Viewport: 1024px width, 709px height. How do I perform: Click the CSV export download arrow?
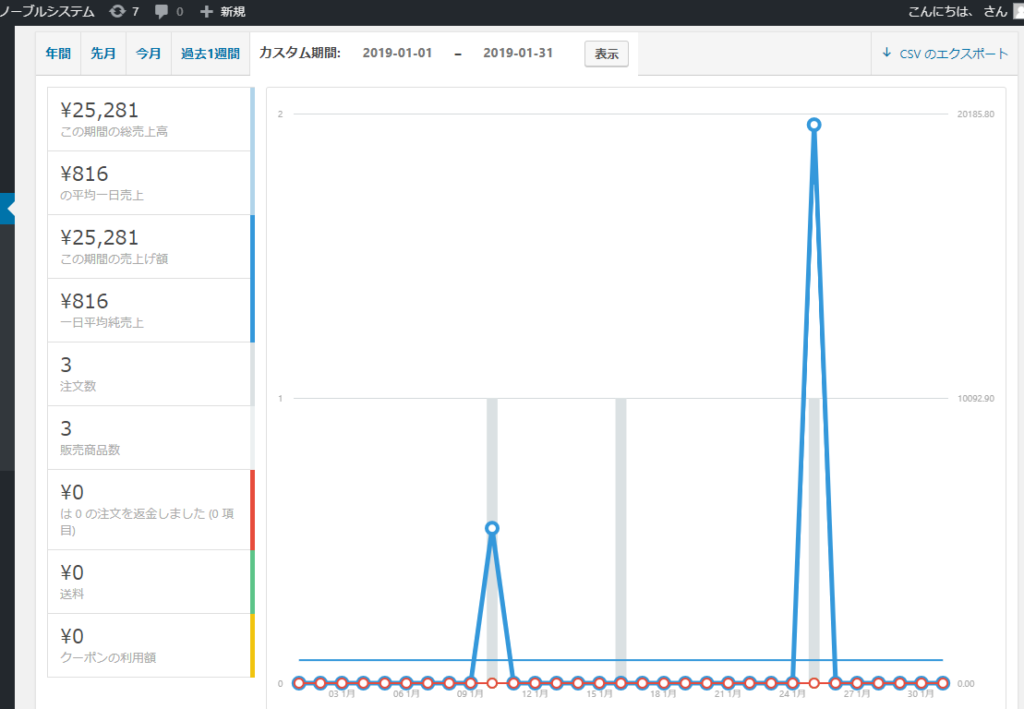click(886, 53)
